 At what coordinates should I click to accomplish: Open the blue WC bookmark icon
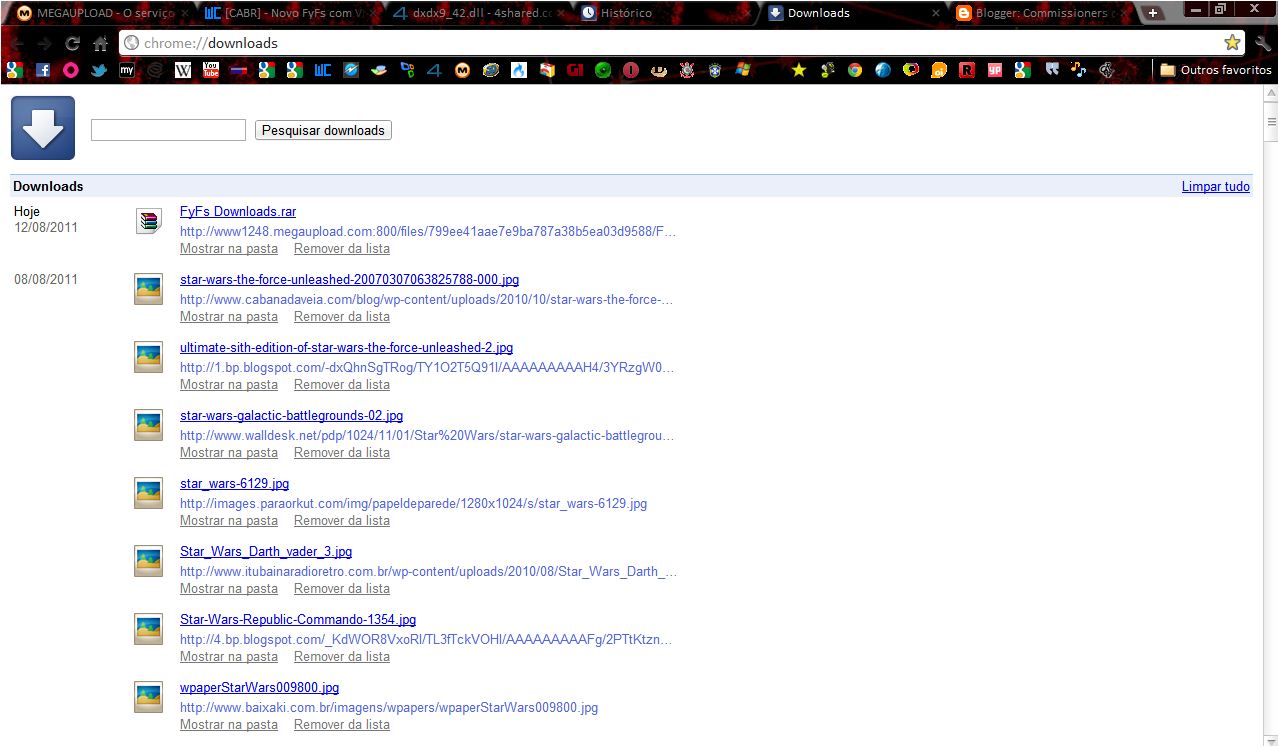pos(322,70)
